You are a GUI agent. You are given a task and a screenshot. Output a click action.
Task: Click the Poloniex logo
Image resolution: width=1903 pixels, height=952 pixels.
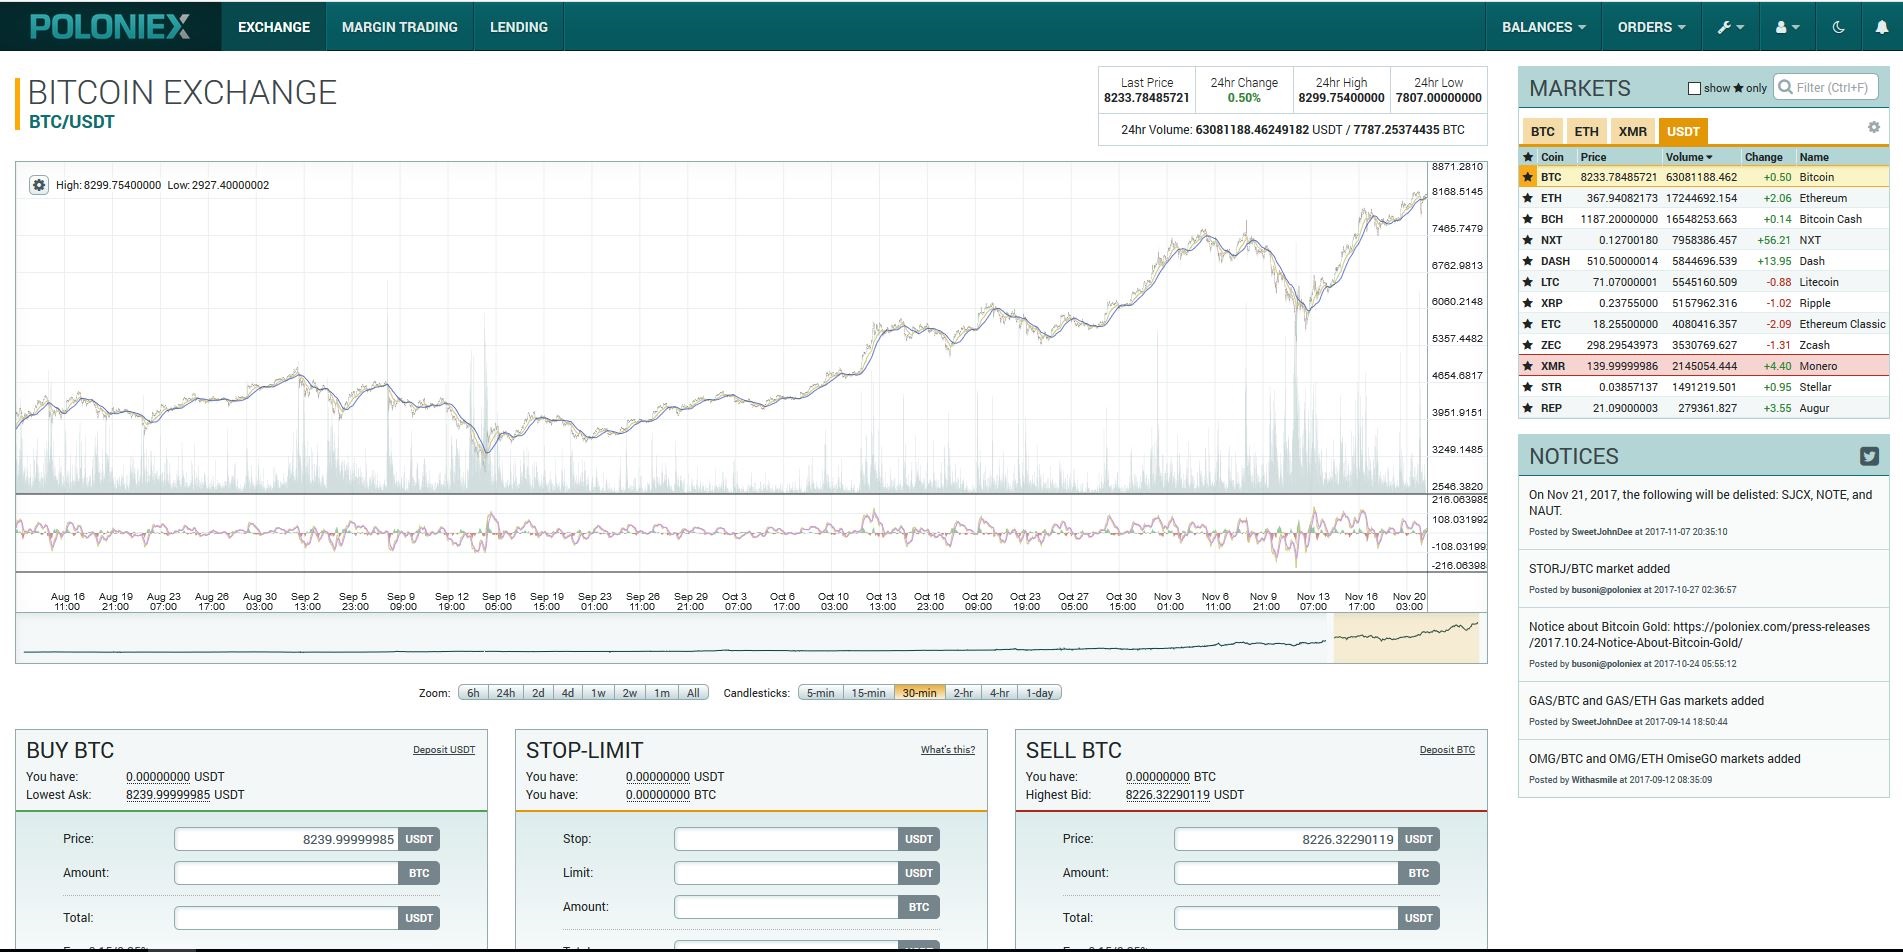click(110, 27)
